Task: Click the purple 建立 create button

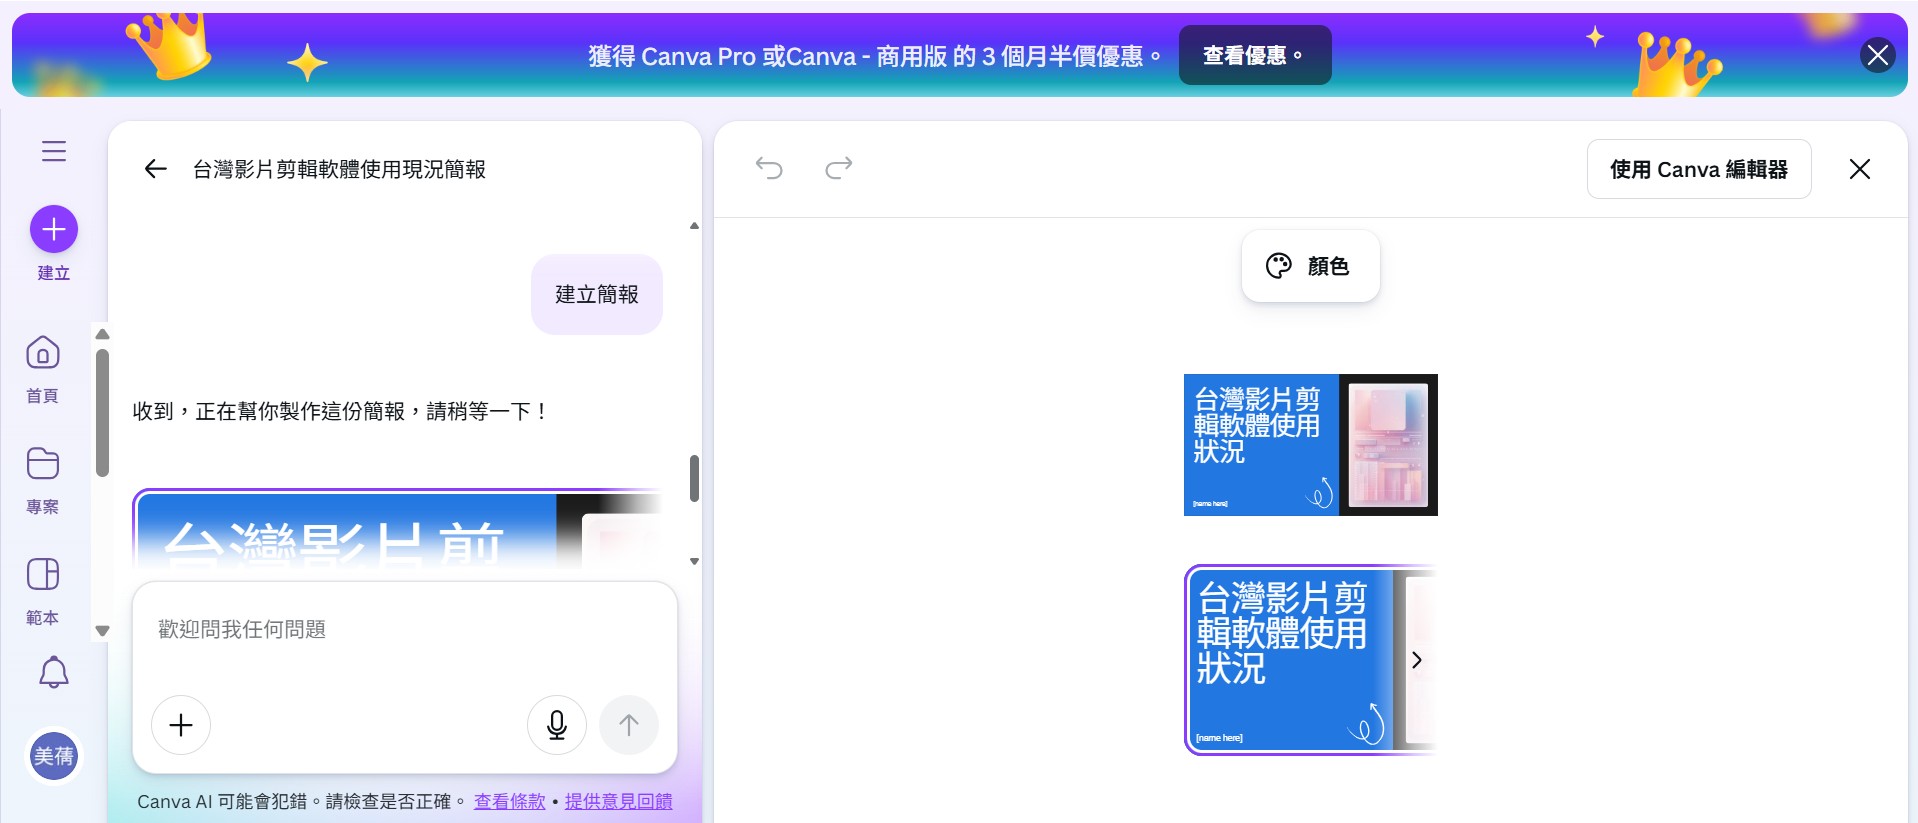Action: (54, 229)
